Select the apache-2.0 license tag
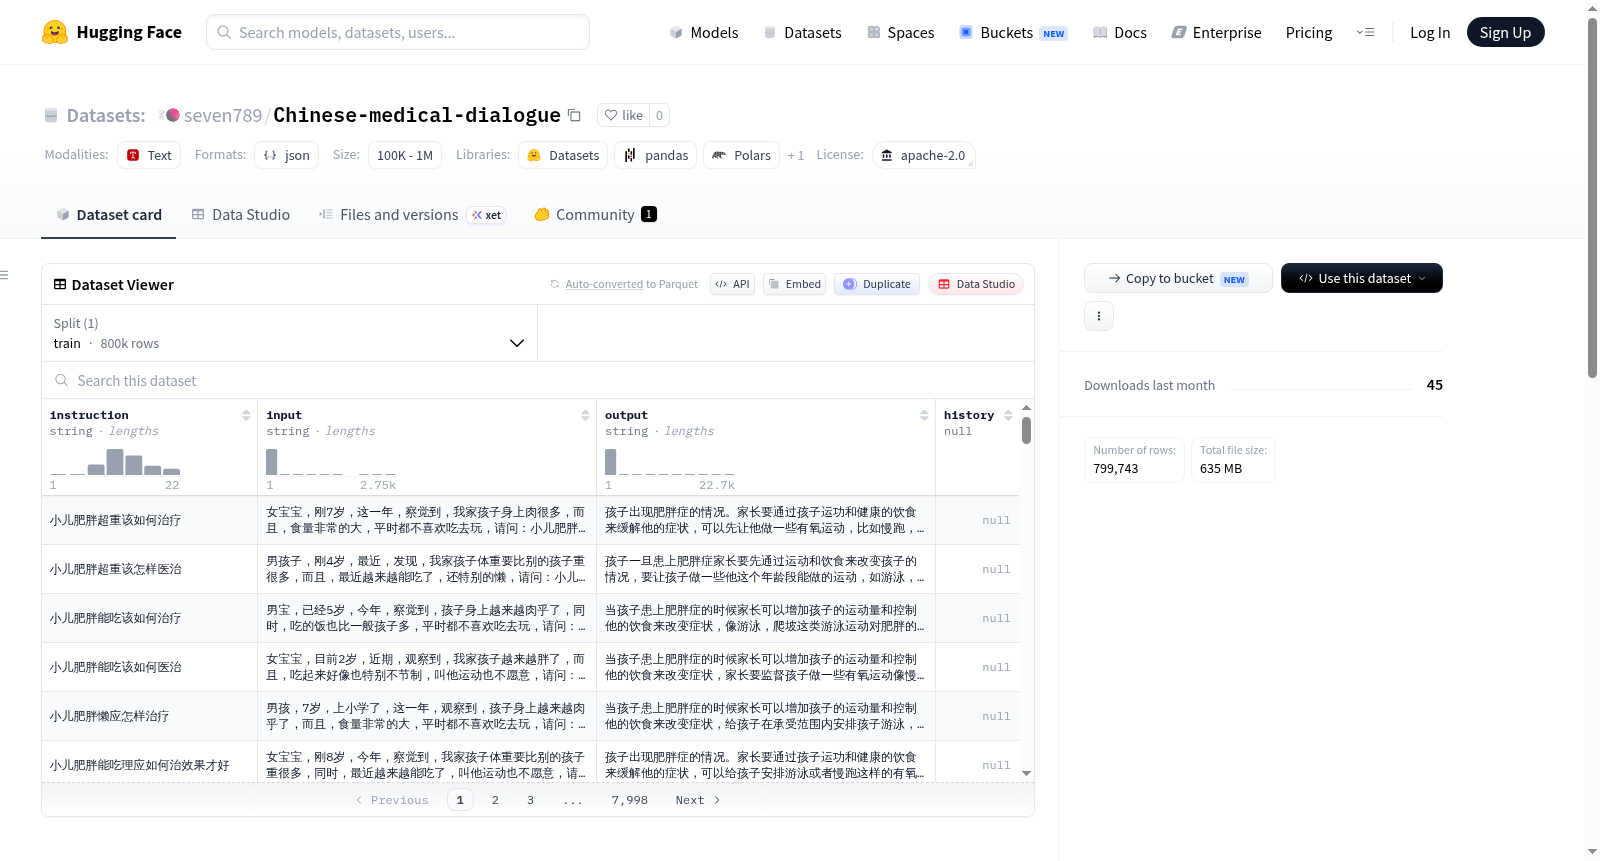Image resolution: width=1600 pixels, height=861 pixels. pyautogui.click(x=923, y=155)
